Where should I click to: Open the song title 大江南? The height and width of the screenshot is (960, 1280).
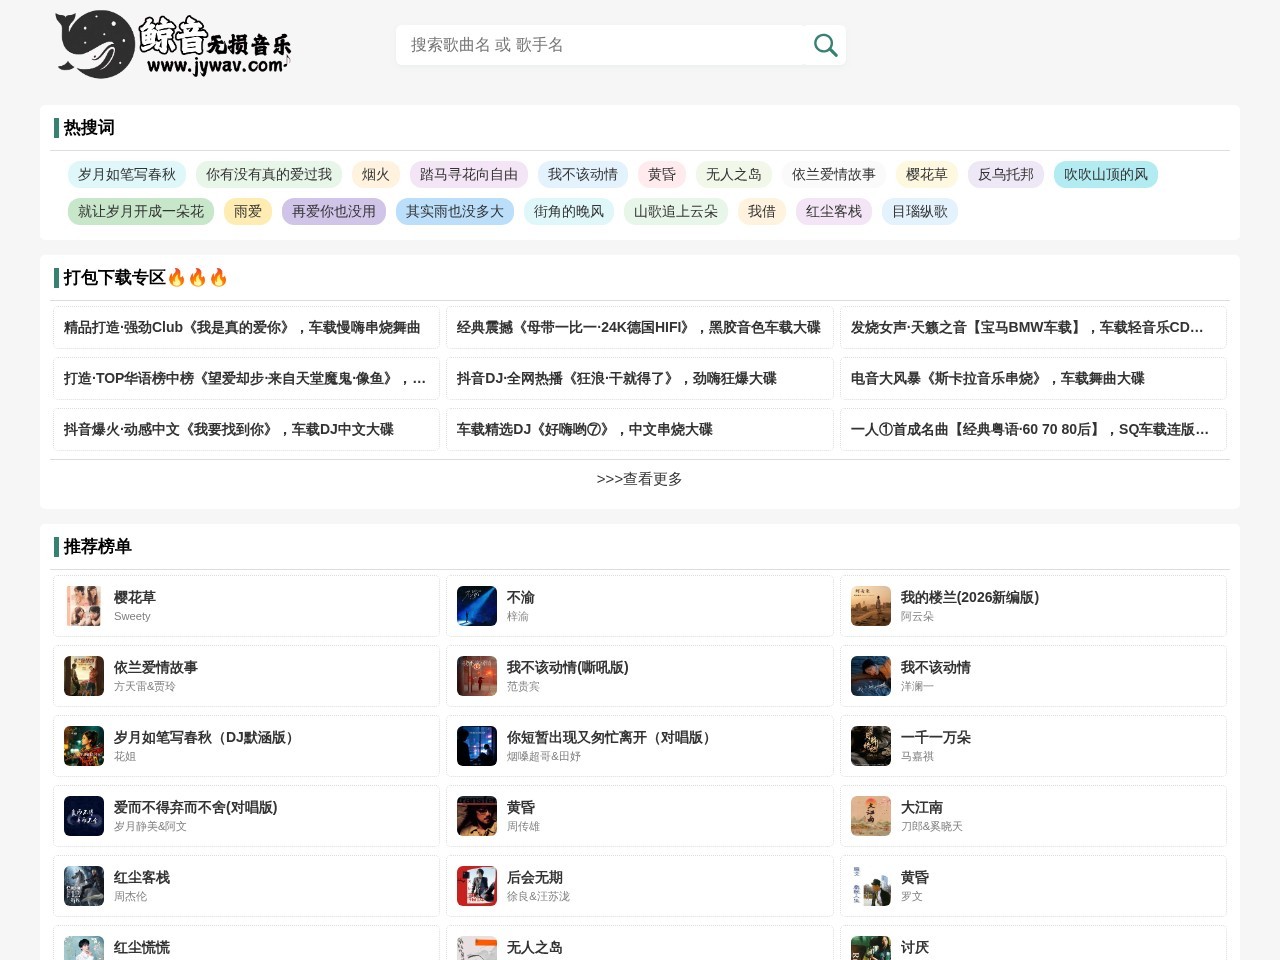pos(922,807)
